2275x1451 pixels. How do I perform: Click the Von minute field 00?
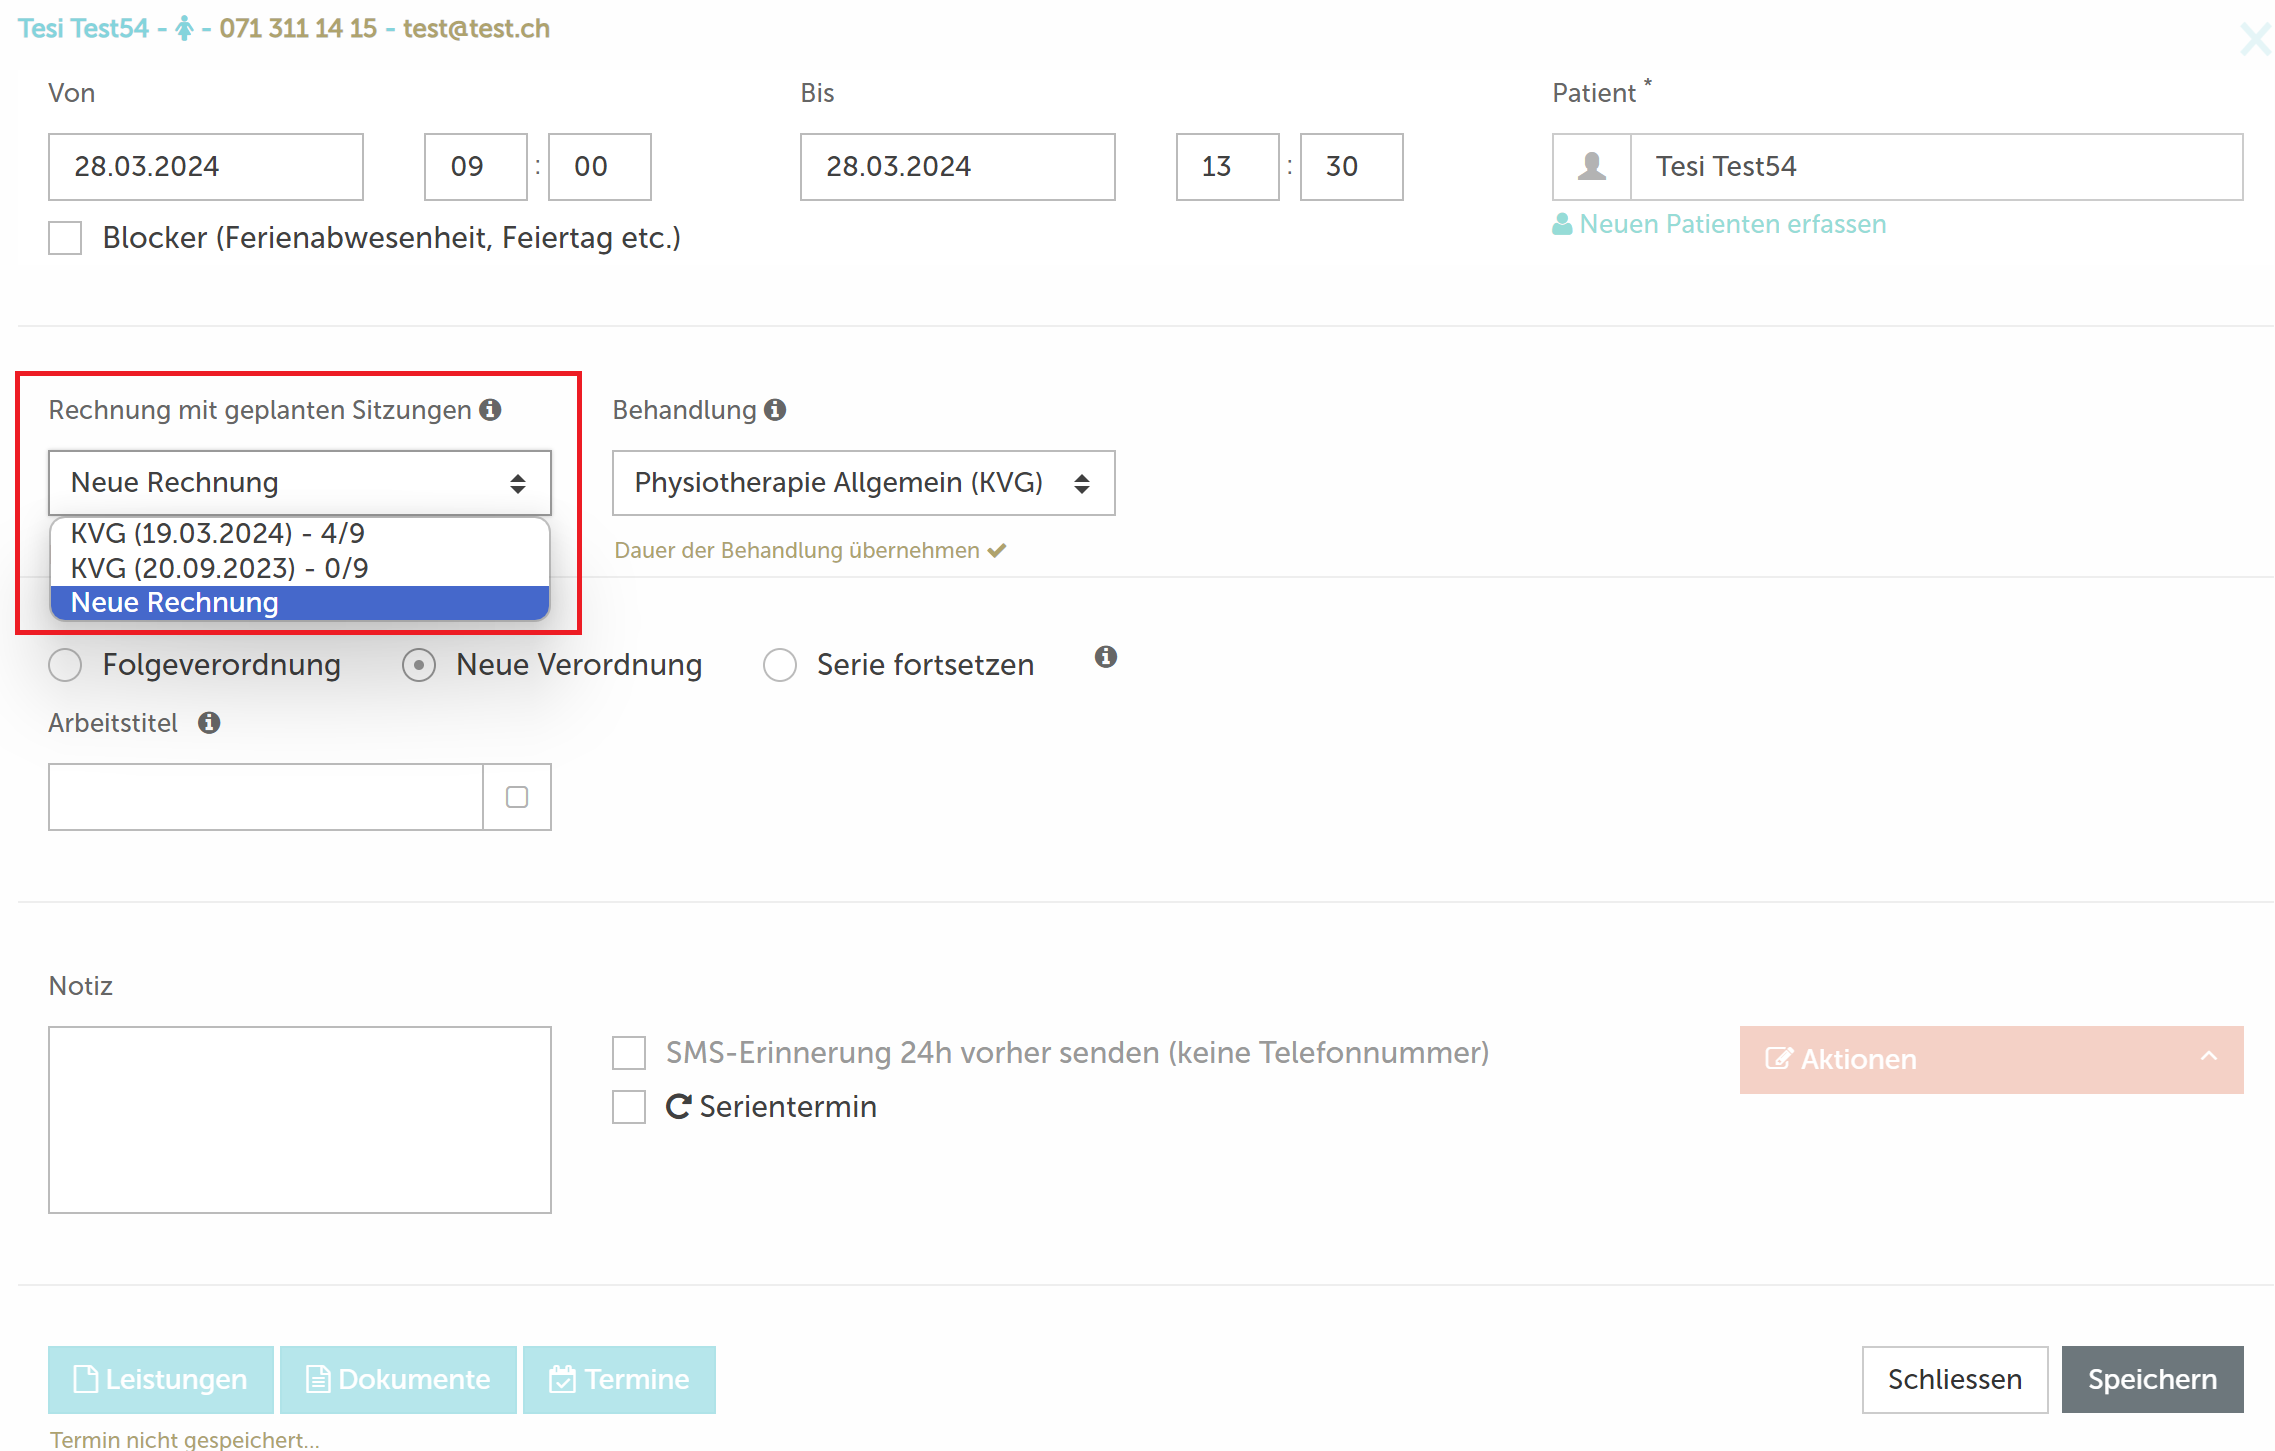[600, 167]
